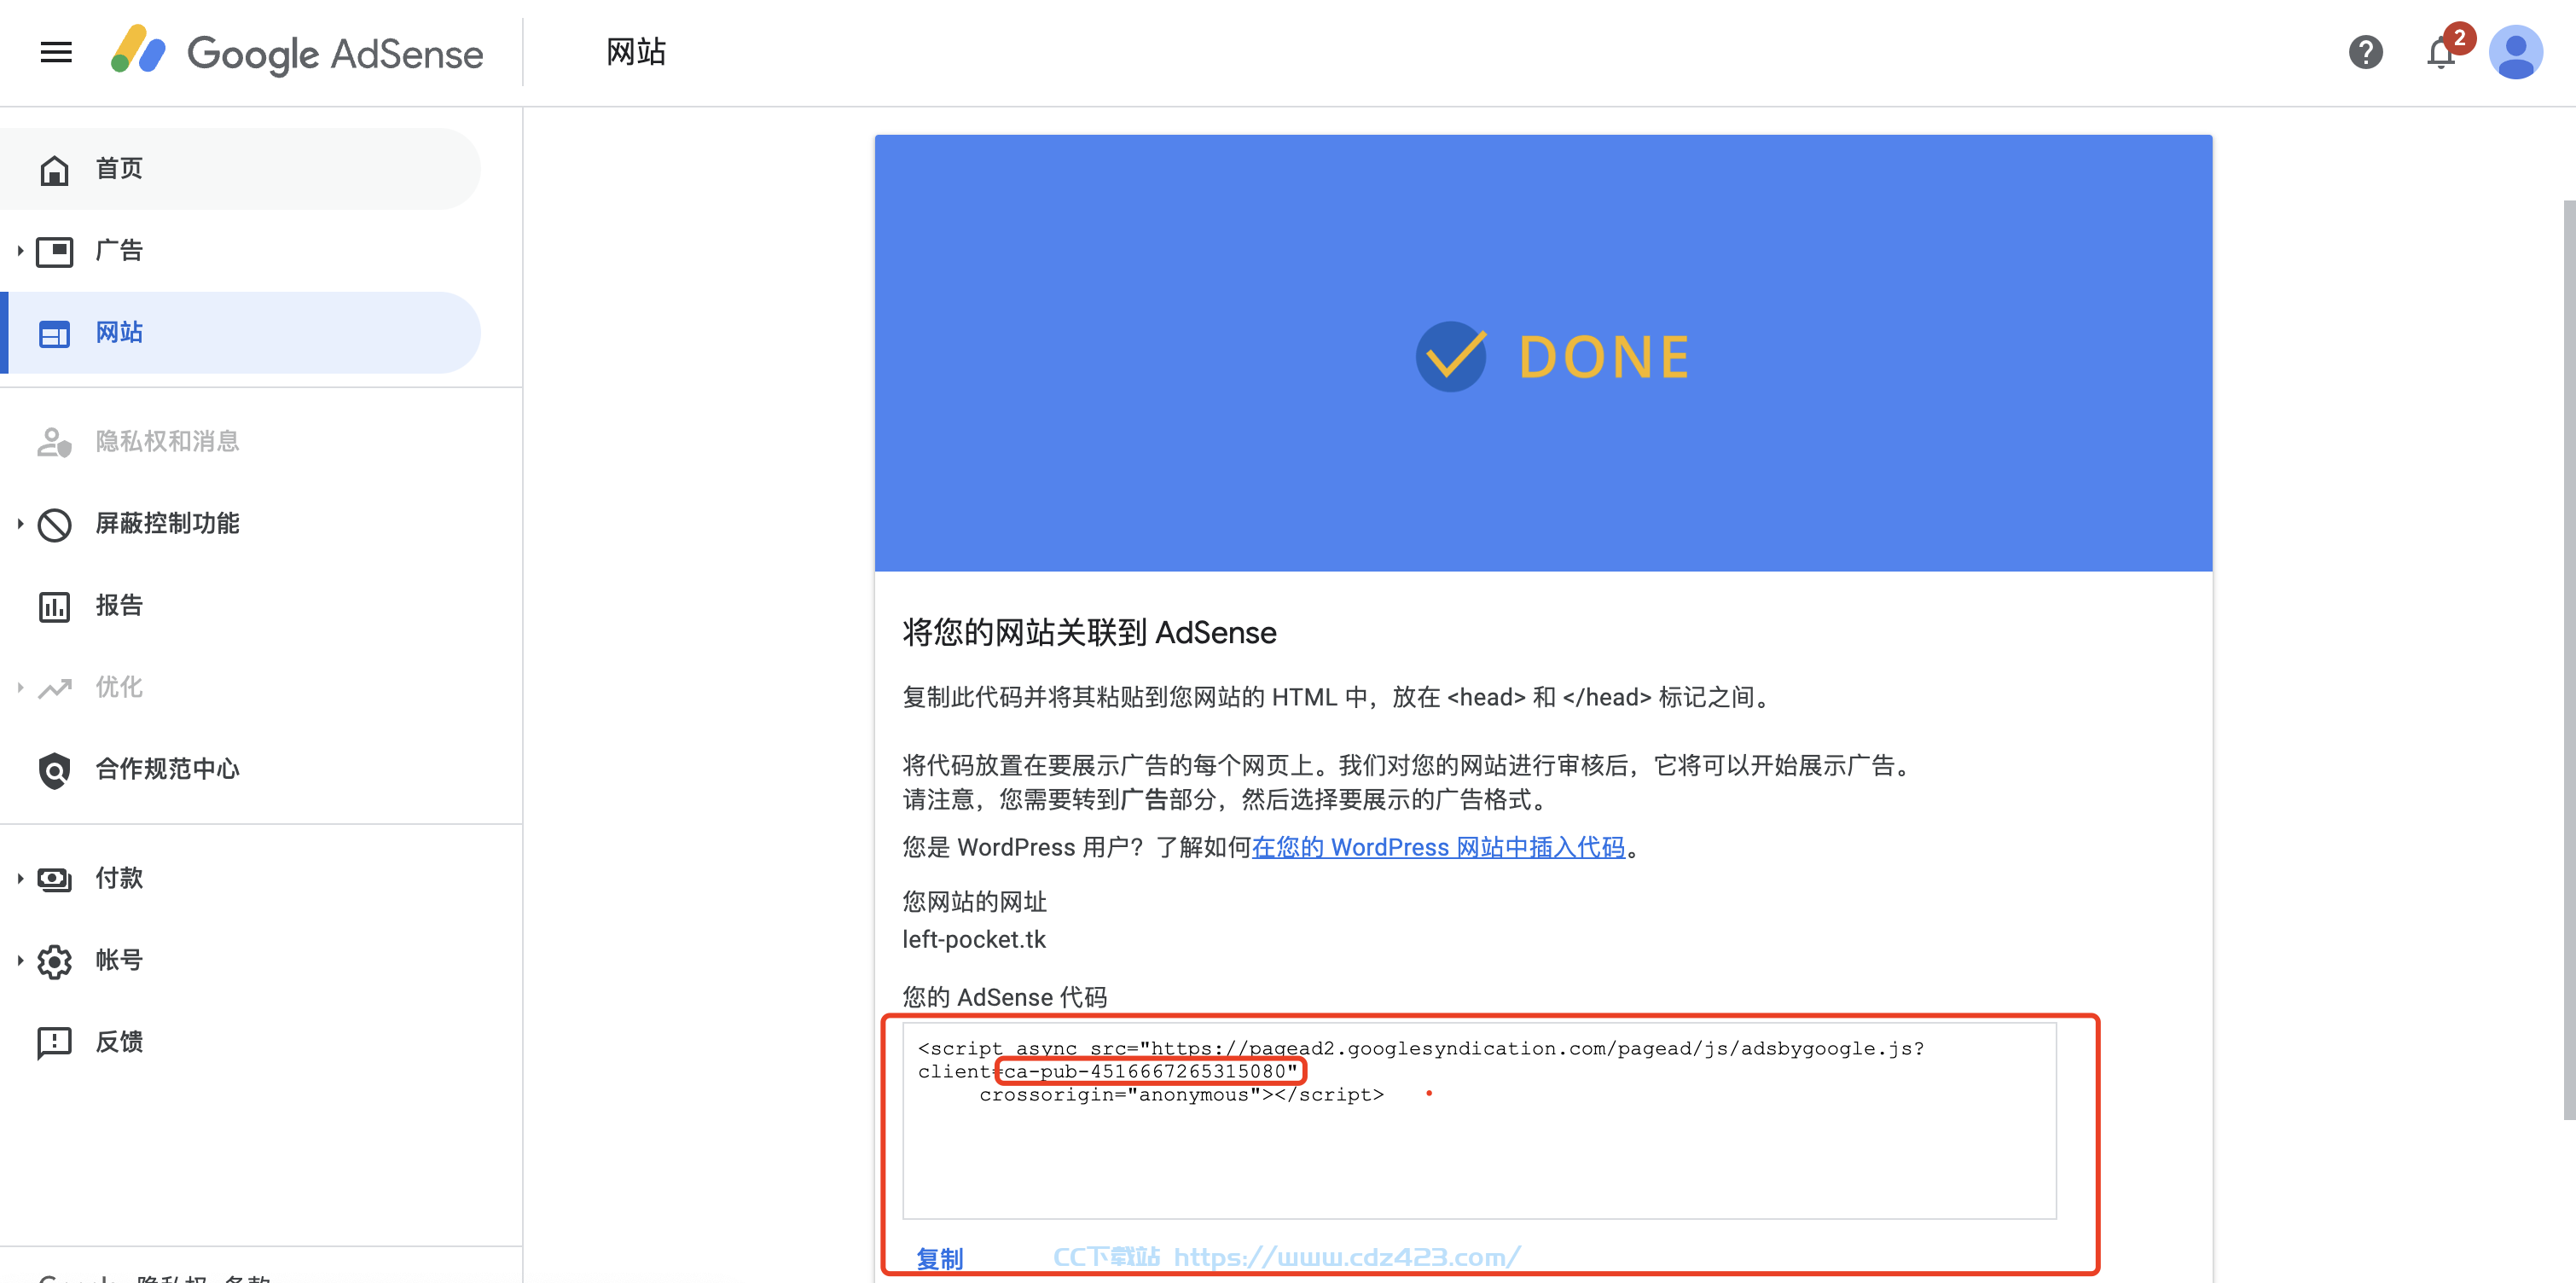
Task: Expand the 付款 submenu arrow
Action: (x=19, y=879)
